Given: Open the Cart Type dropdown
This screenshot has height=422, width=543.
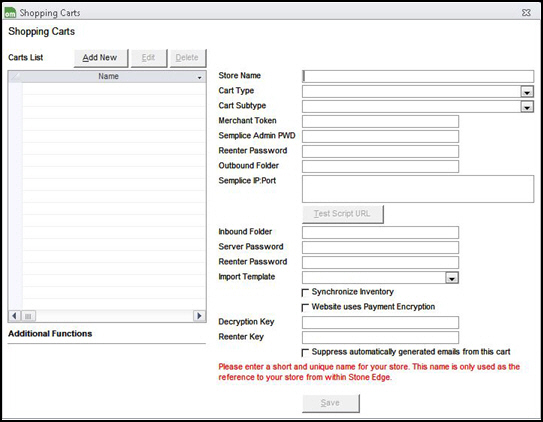Looking at the screenshot, I should (x=527, y=92).
